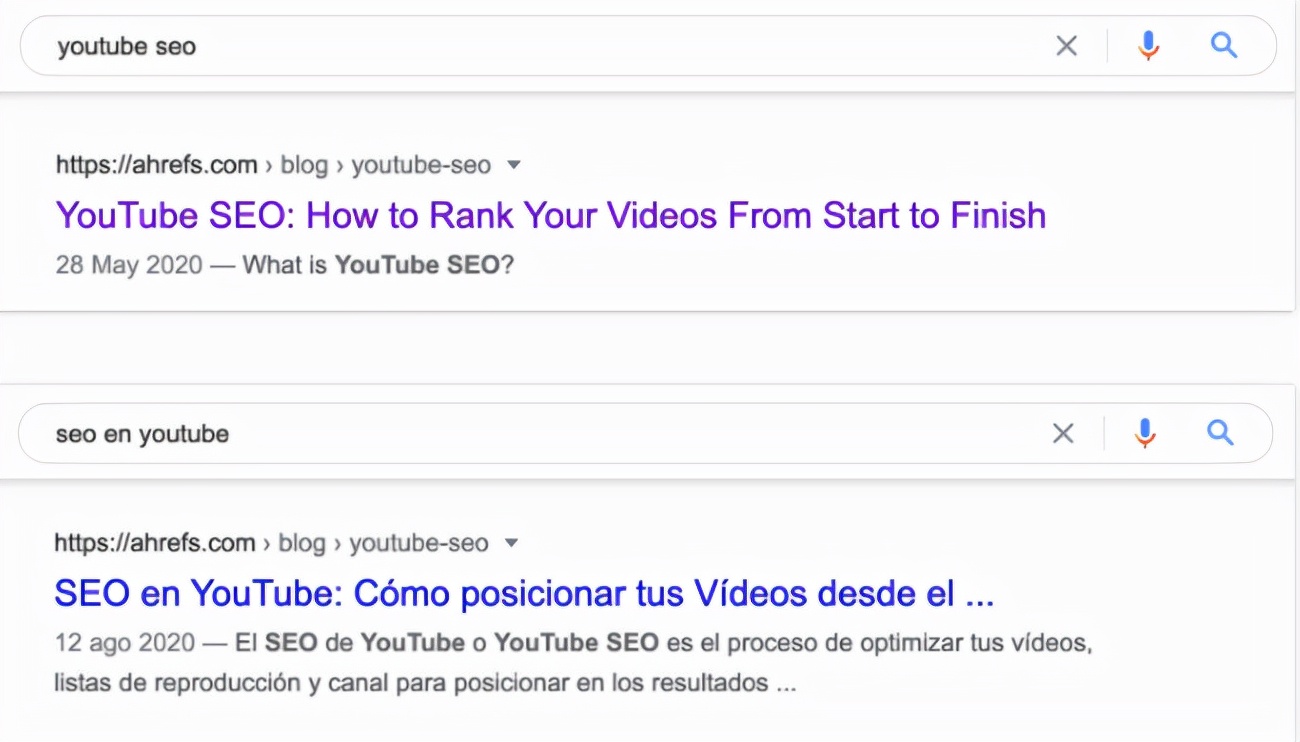
Task: Open dropdown arrow beside Spanish result URL
Action: click(x=512, y=544)
